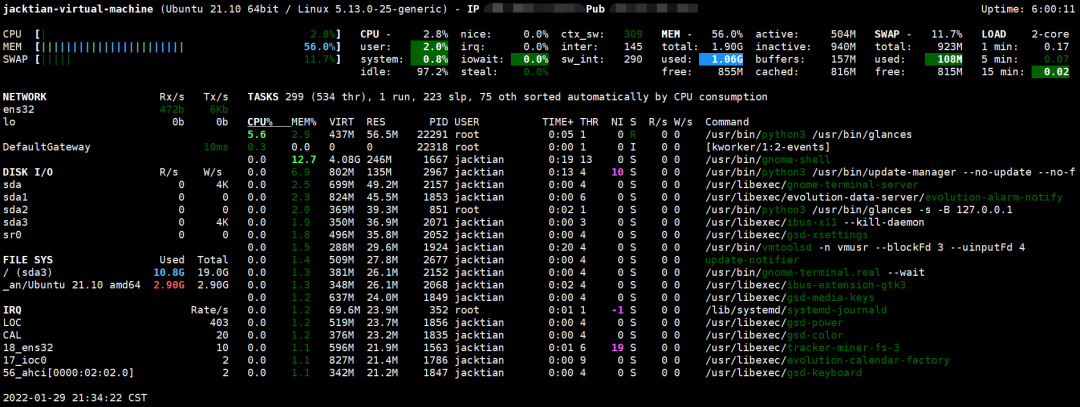Image resolution: width=1080 pixels, height=407 pixels.
Task: Select the evolution-calendar-factory command
Action: [827, 361]
